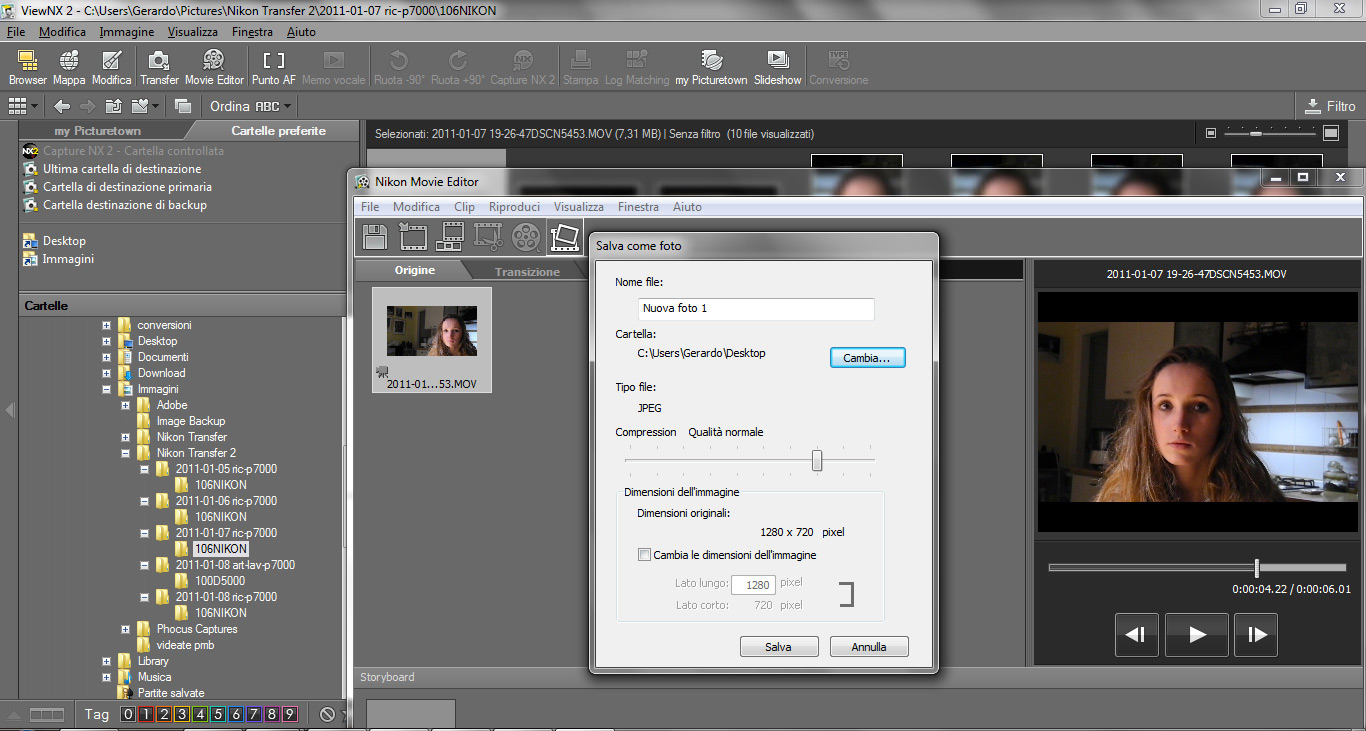Play the movie preview
1366x731 pixels.
tap(1197, 634)
